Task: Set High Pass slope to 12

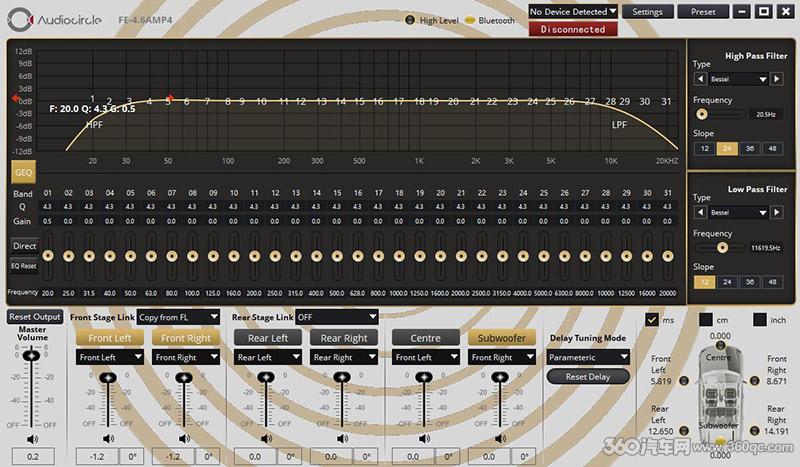Action: tap(705, 149)
